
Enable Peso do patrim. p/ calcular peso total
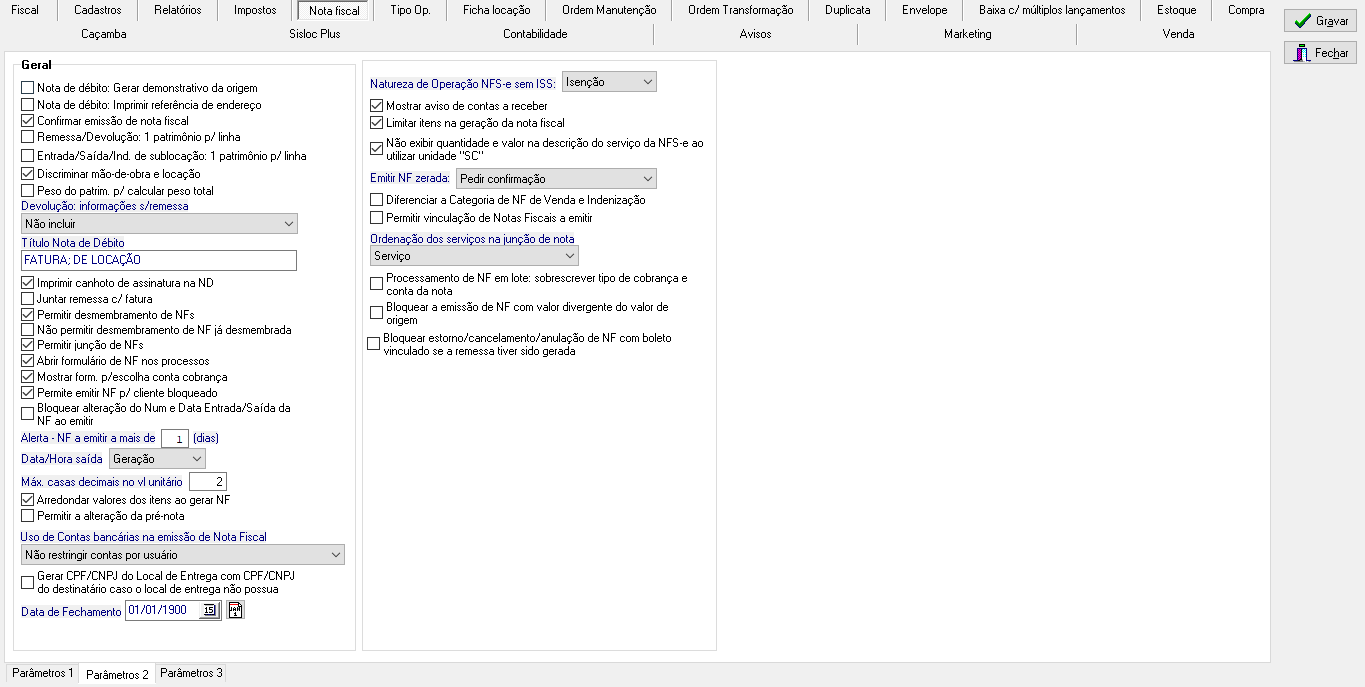(28, 191)
